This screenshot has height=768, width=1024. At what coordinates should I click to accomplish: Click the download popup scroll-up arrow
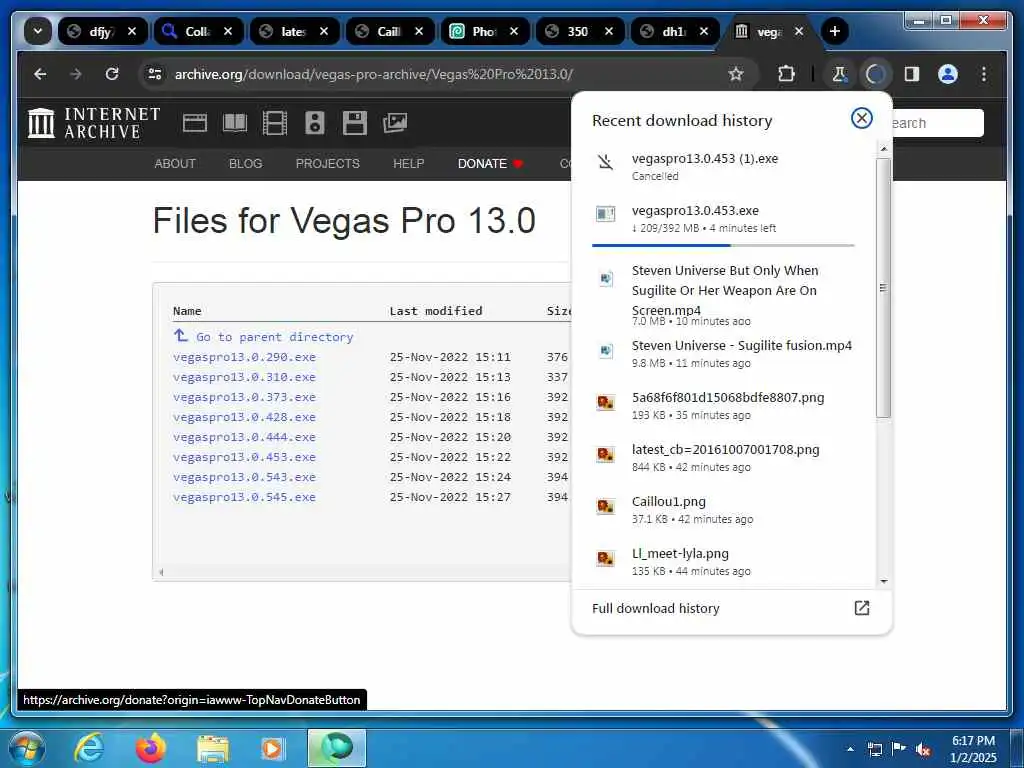coord(884,150)
